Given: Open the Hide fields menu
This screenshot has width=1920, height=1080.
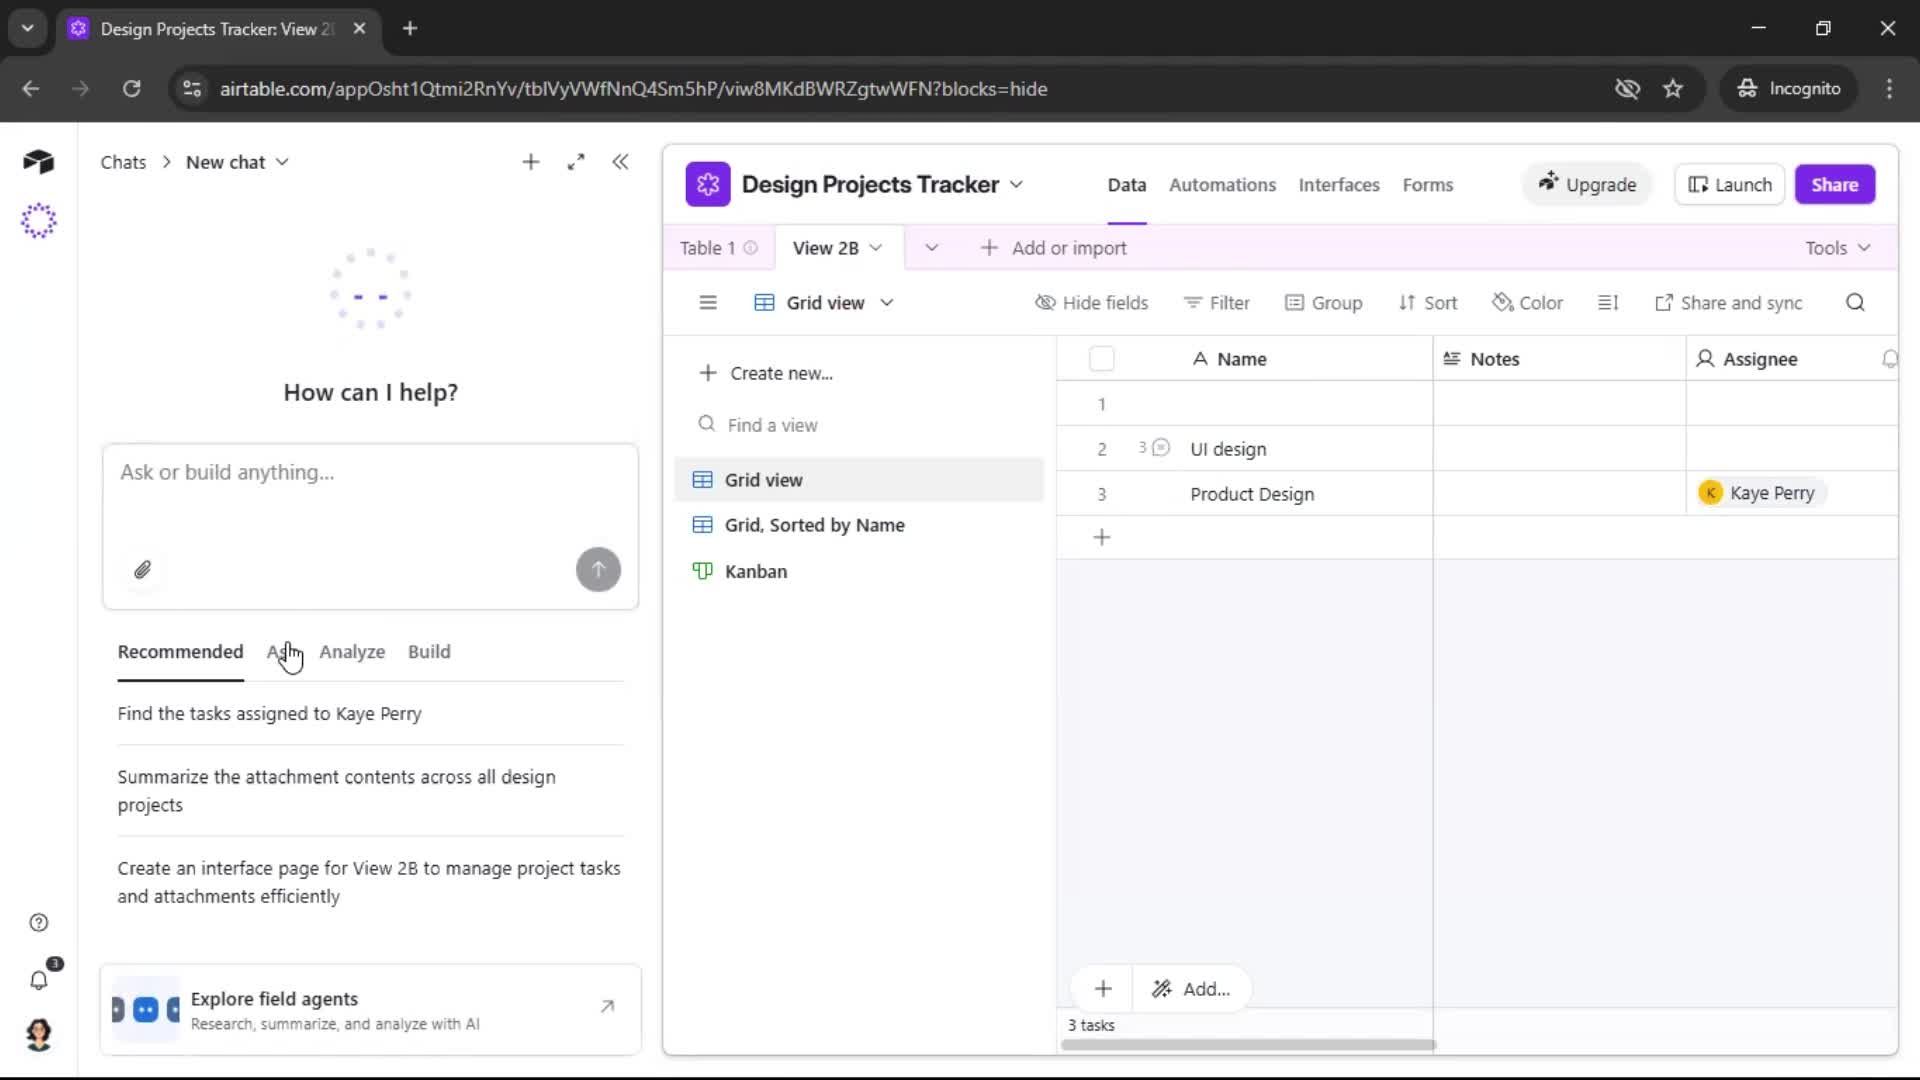Looking at the screenshot, I should click(1091, 302).
